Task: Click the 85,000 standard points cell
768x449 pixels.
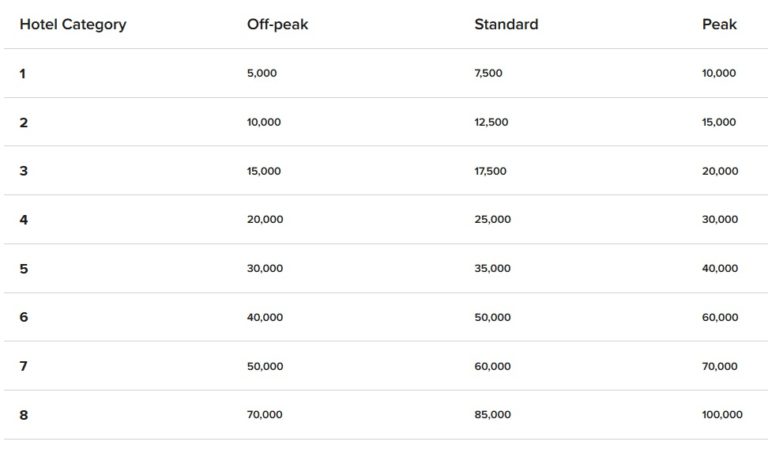Action: pos(492,415)
